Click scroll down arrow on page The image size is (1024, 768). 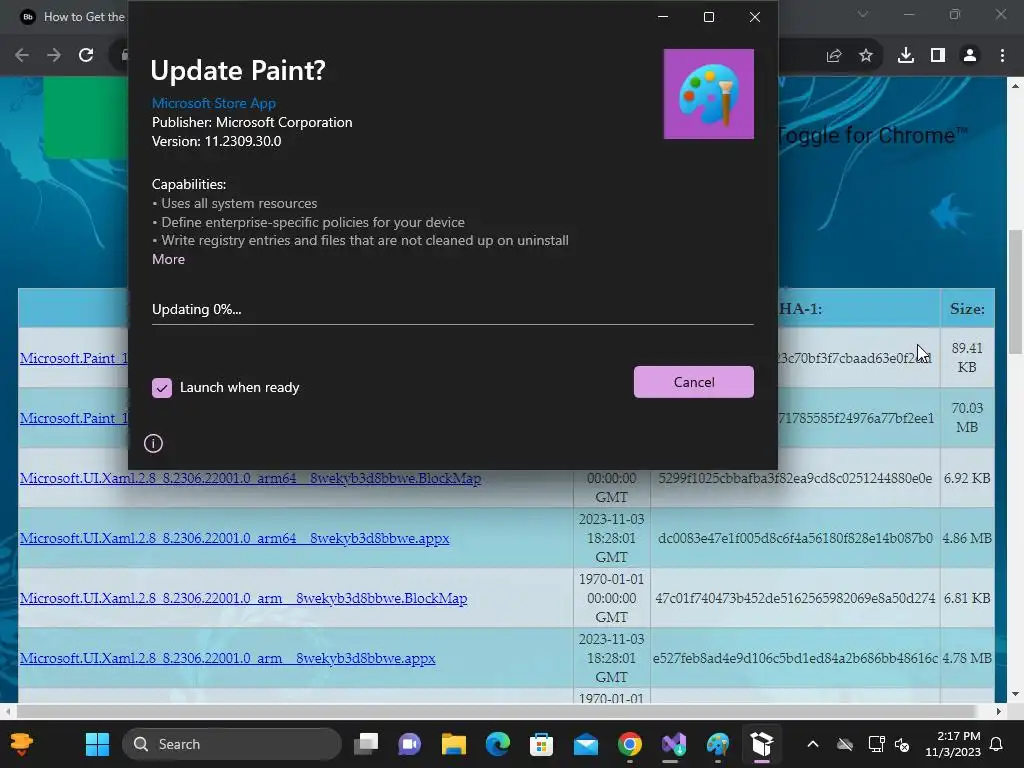tap(1016, 694)
